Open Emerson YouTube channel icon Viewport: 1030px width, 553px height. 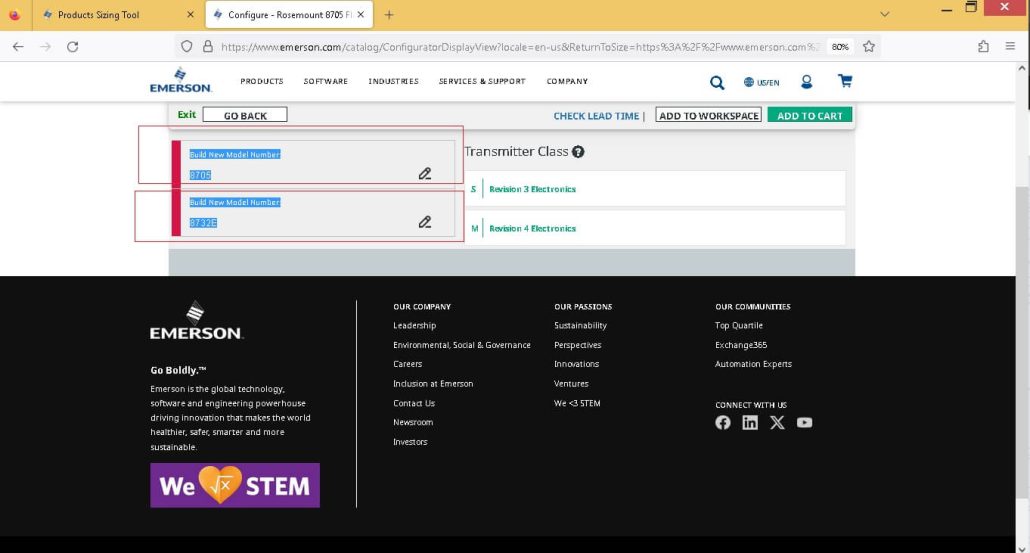coord(804,422)
